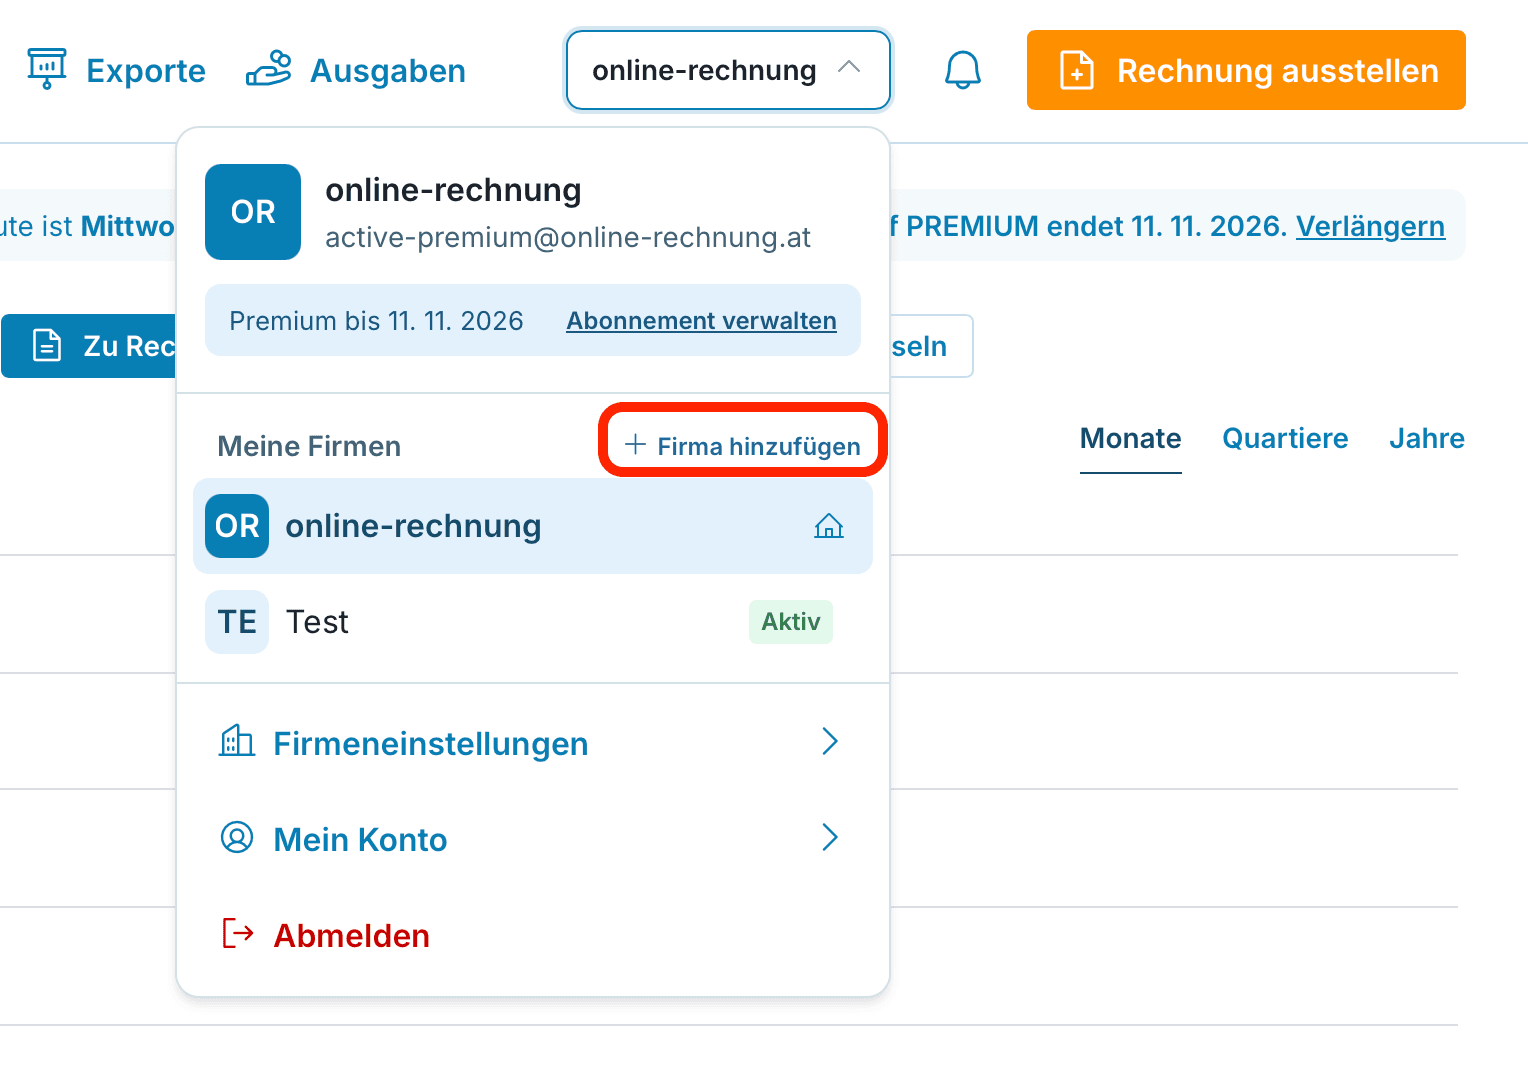The width and height of the screenshot is (1528, 1090).
Task: Click the logout icon beside Abmelden
Action: pos(238,933)
